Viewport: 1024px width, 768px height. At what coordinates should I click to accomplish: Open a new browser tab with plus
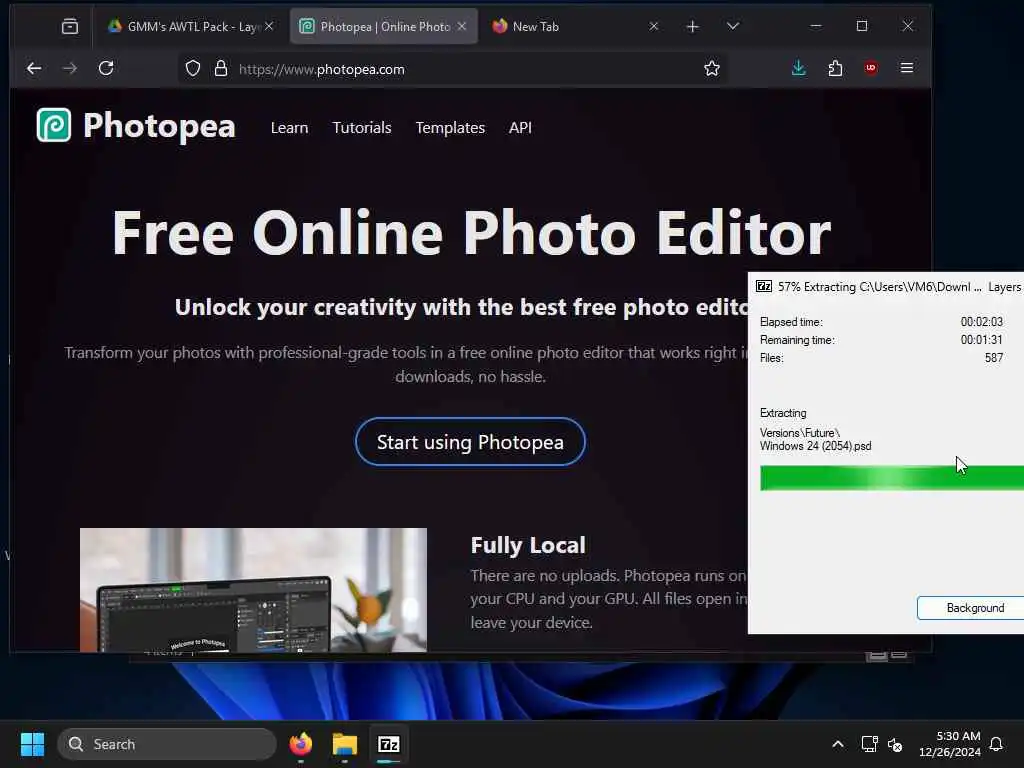pyautogui.click(x=693, y=26)
